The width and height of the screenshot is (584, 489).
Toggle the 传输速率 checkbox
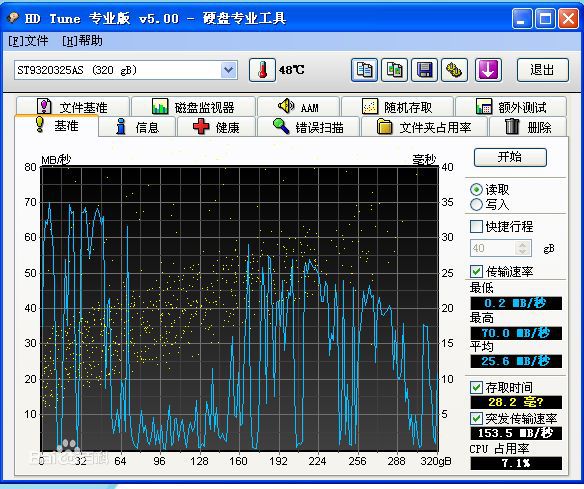476,272
